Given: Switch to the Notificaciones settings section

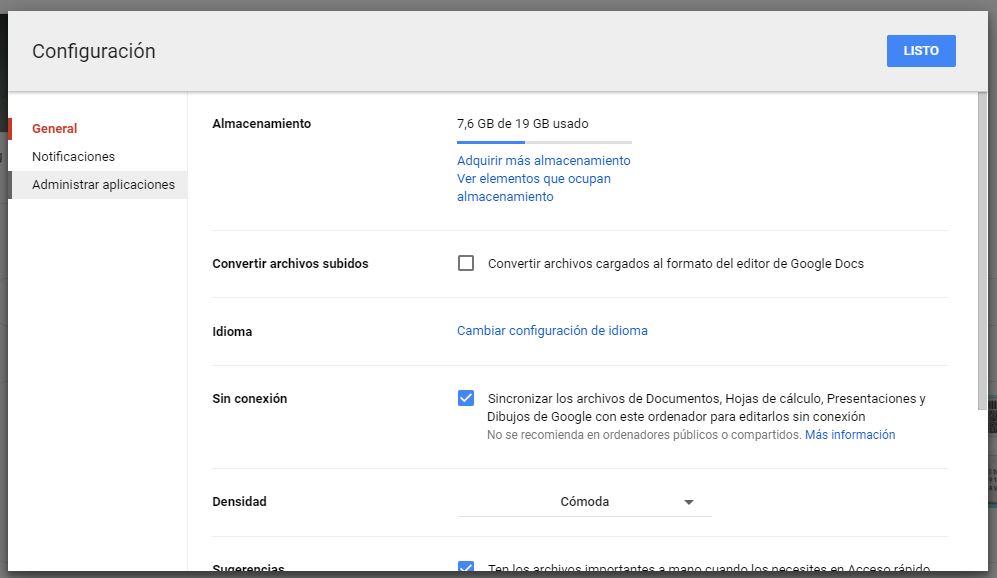Looking at the screenshot, I should tap(73, 156).
